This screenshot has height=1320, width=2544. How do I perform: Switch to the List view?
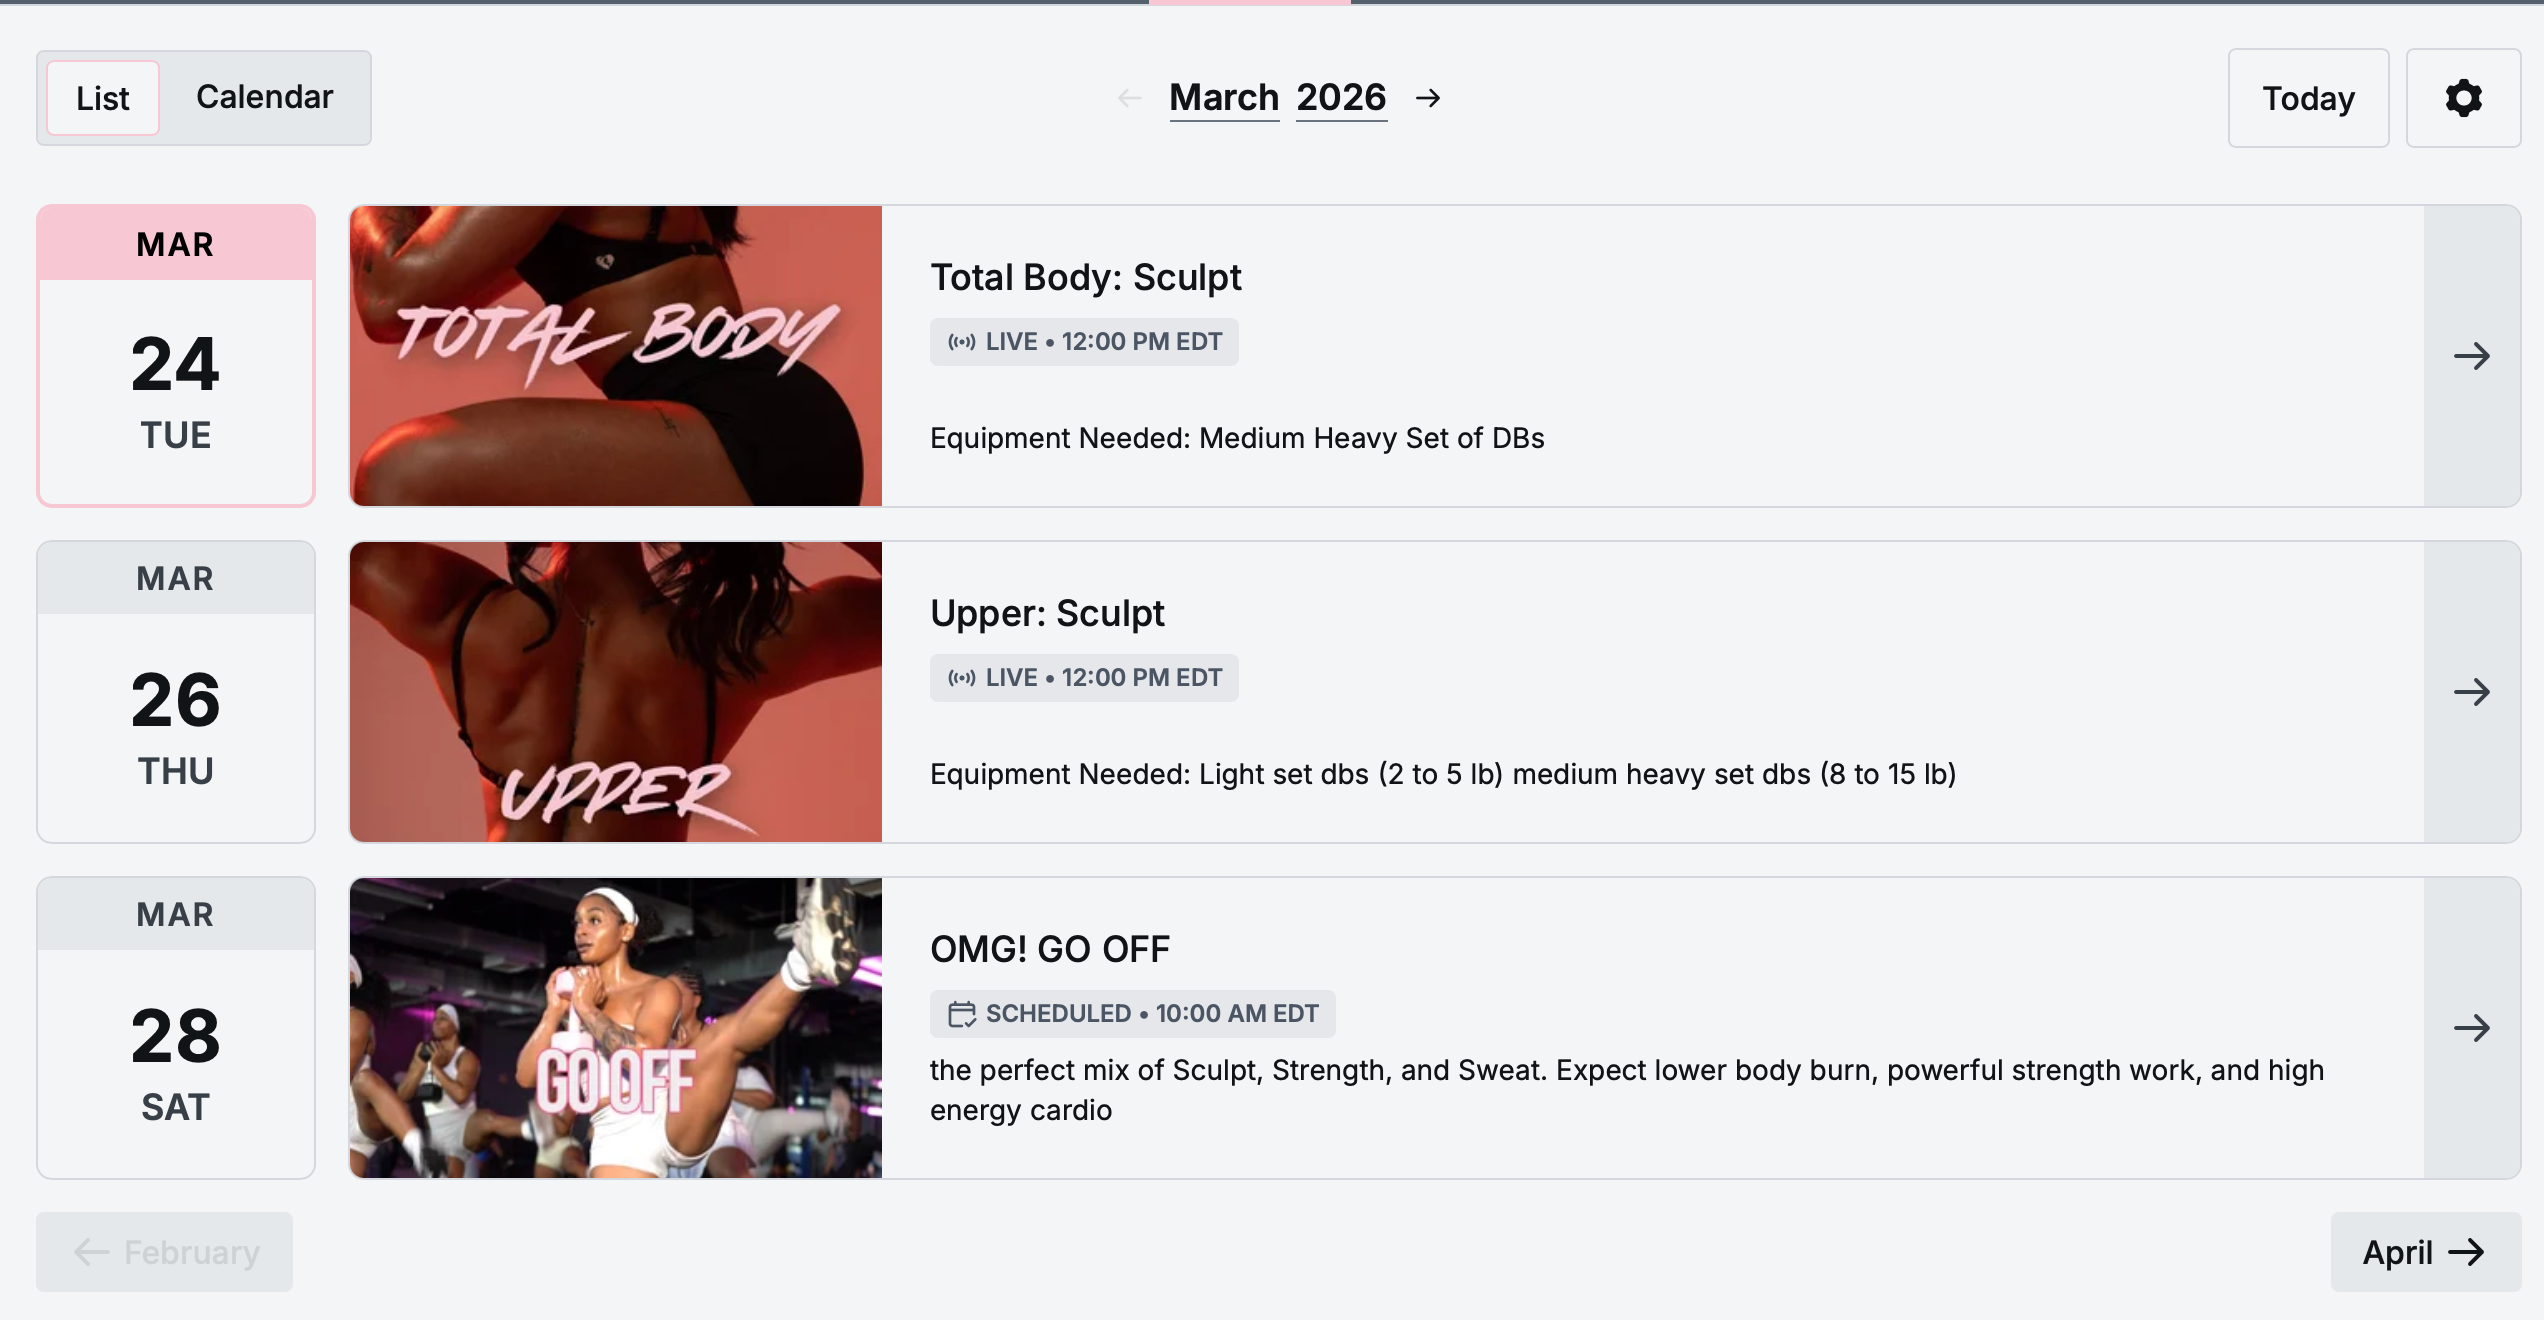coord(103,98)
